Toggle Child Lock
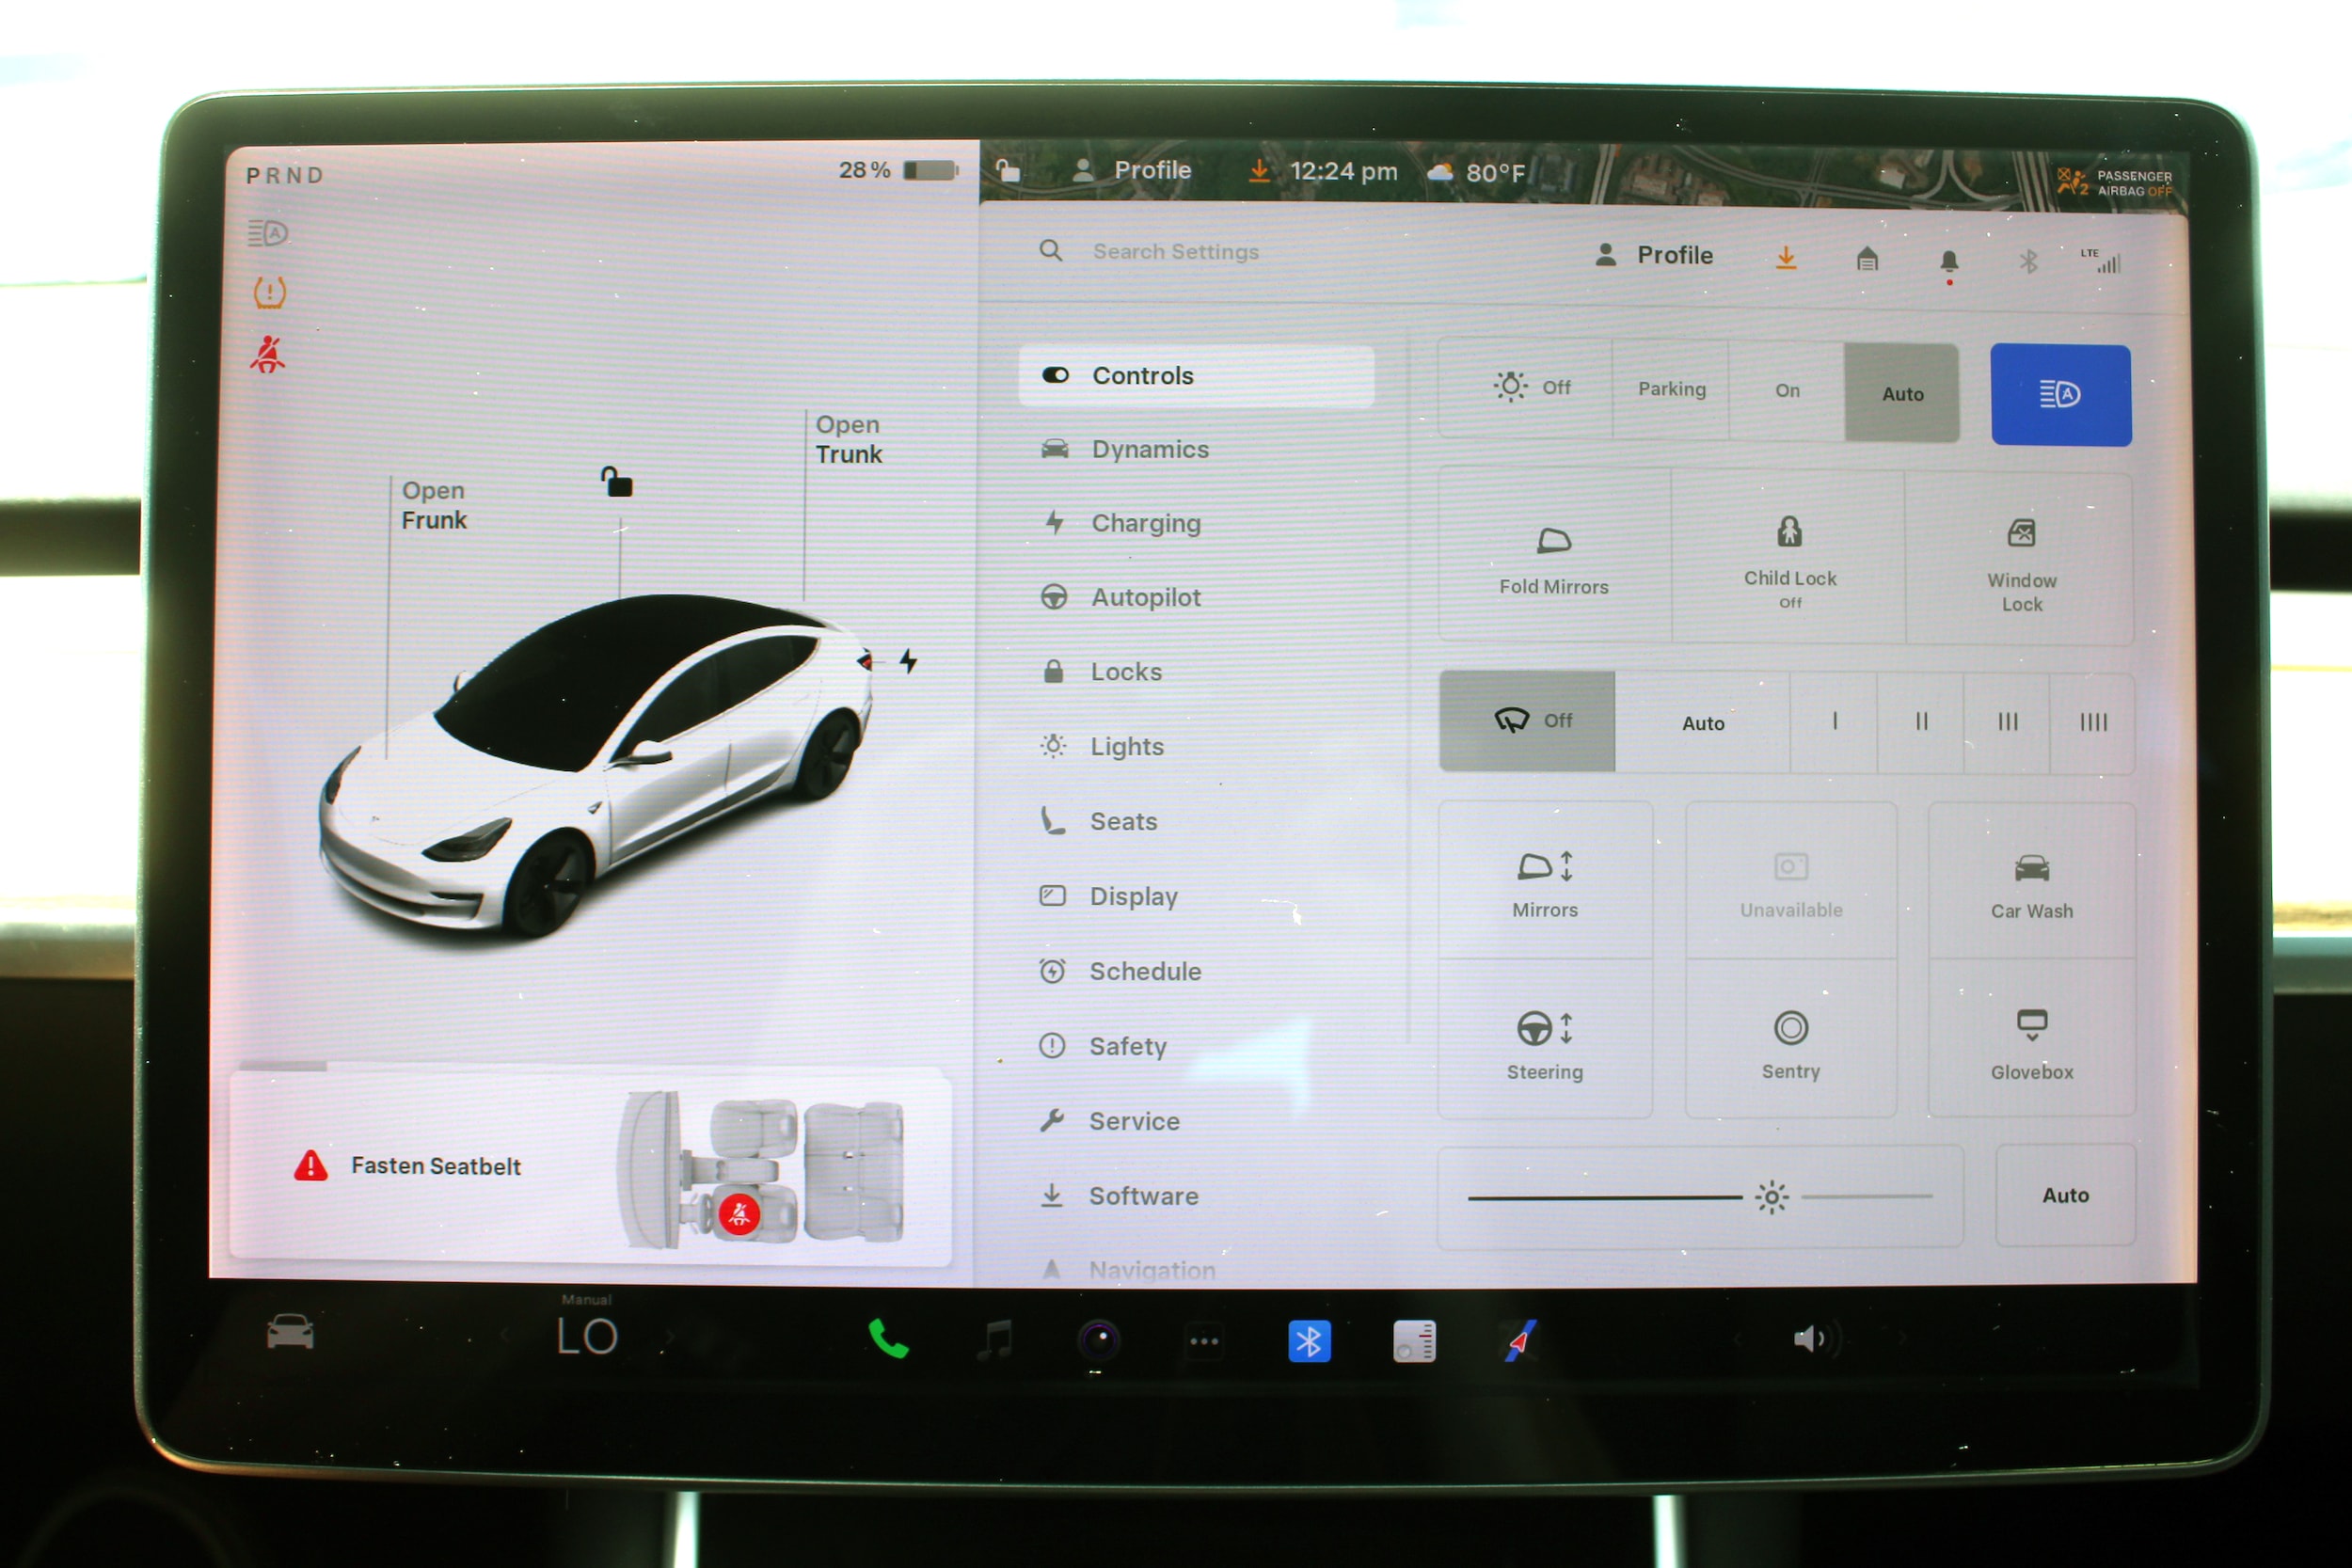Image resolution: width=2352 pixels, height=1568 pixels. [1789, 557]
